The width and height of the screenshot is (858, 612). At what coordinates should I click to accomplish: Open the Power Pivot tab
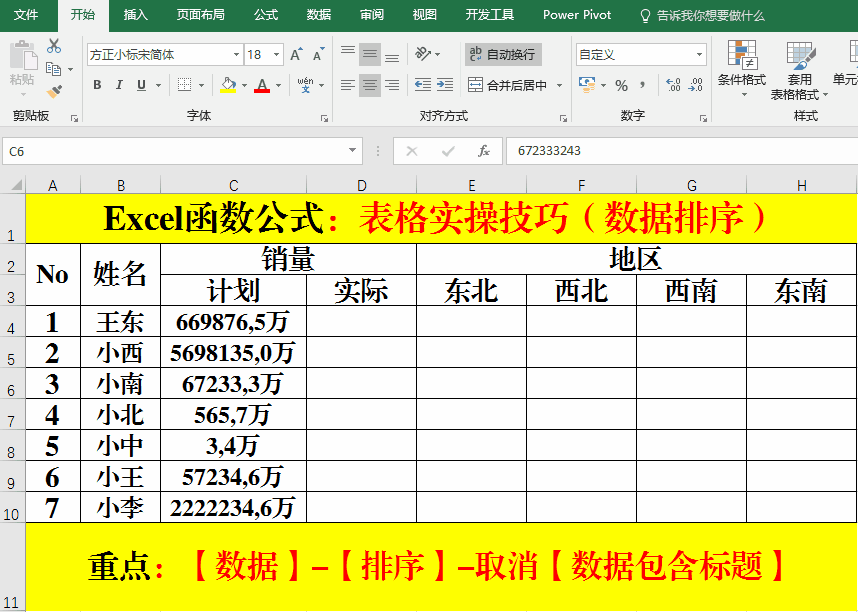pos(577,15)
